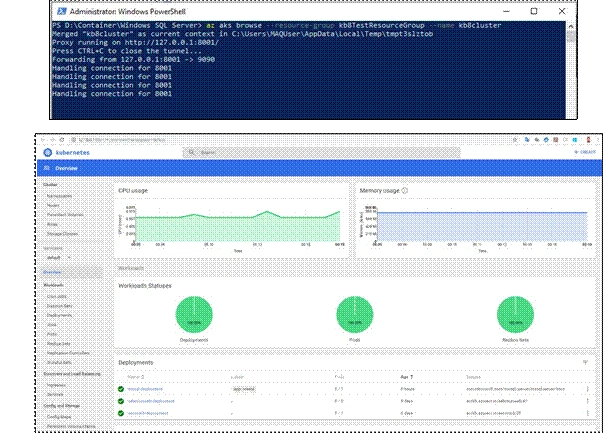The width and height of the screenshot is (610, 441).
Task: Reload the dashboard page in browser
Action: point(61,140)
